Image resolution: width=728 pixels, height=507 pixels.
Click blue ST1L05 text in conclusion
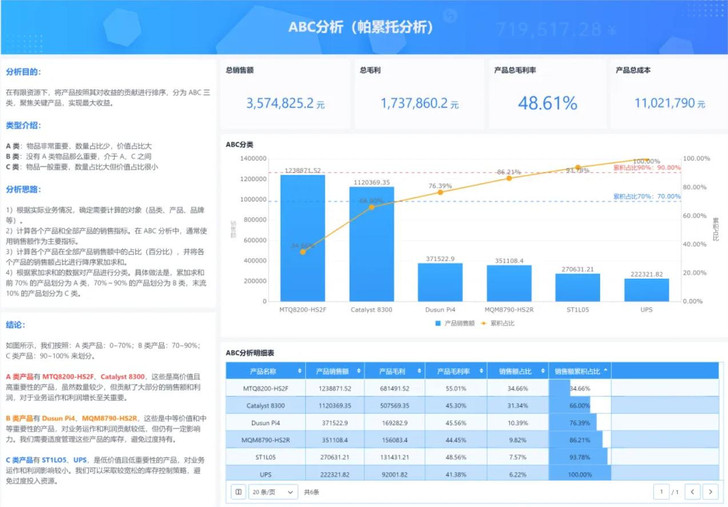pyautogui.click(x=54, y=460)
